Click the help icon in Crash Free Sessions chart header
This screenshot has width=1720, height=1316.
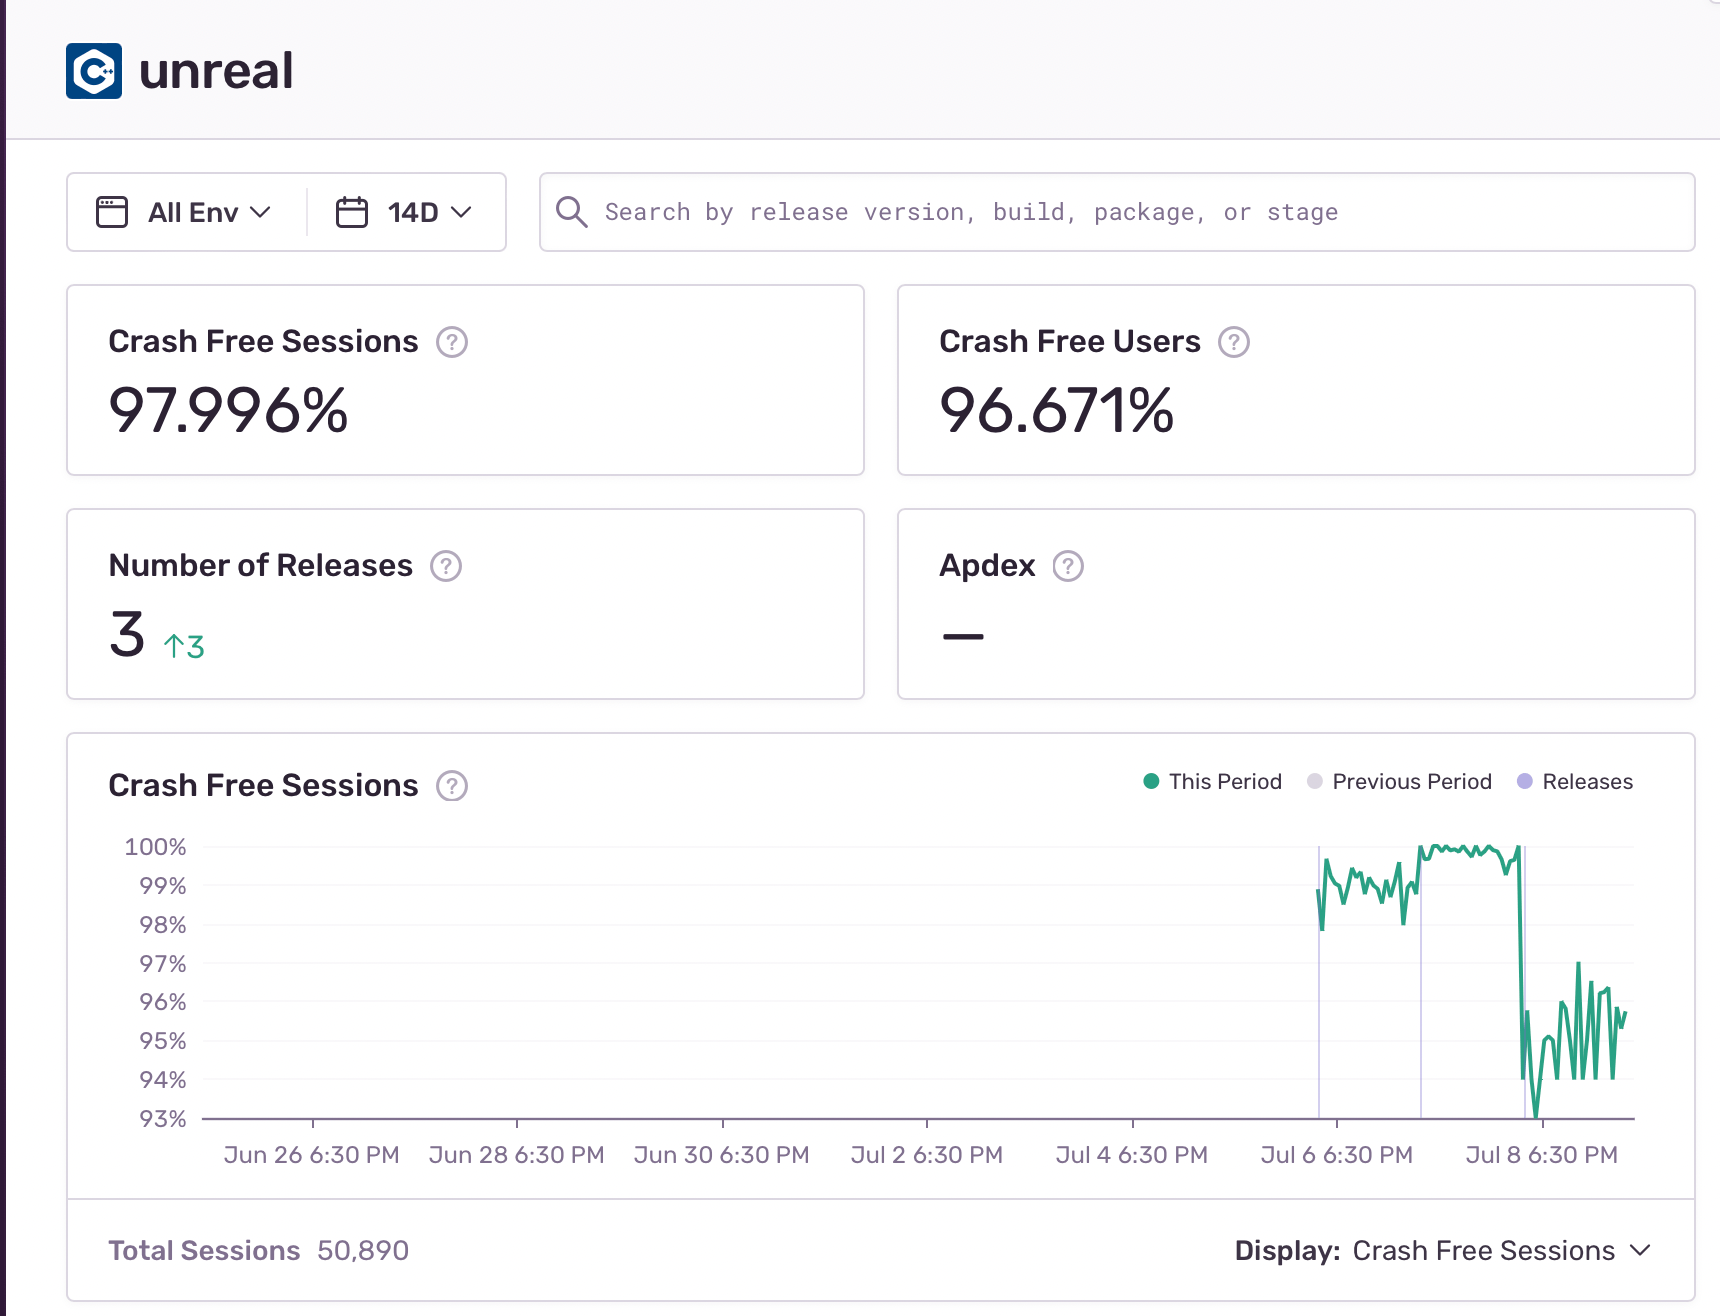click(x=452, y=786)
